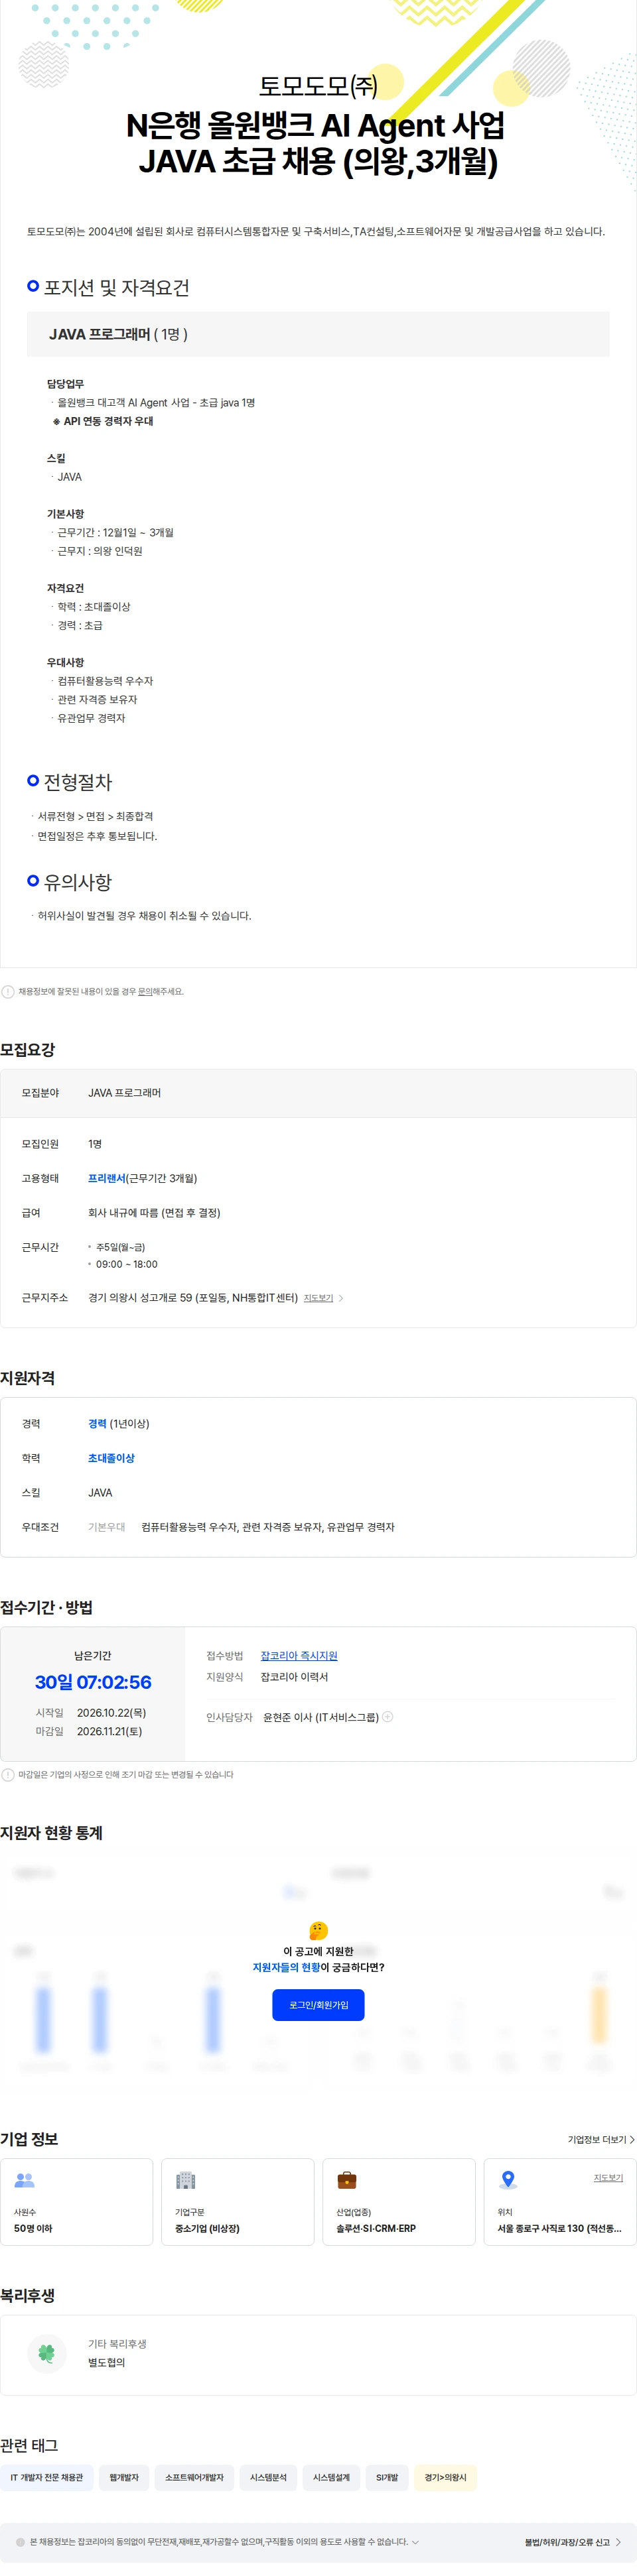This screenshot has height=2576, width=637.
Task: Click the thinking emoji above applicant stats prompt
Action: [318, 1930]
